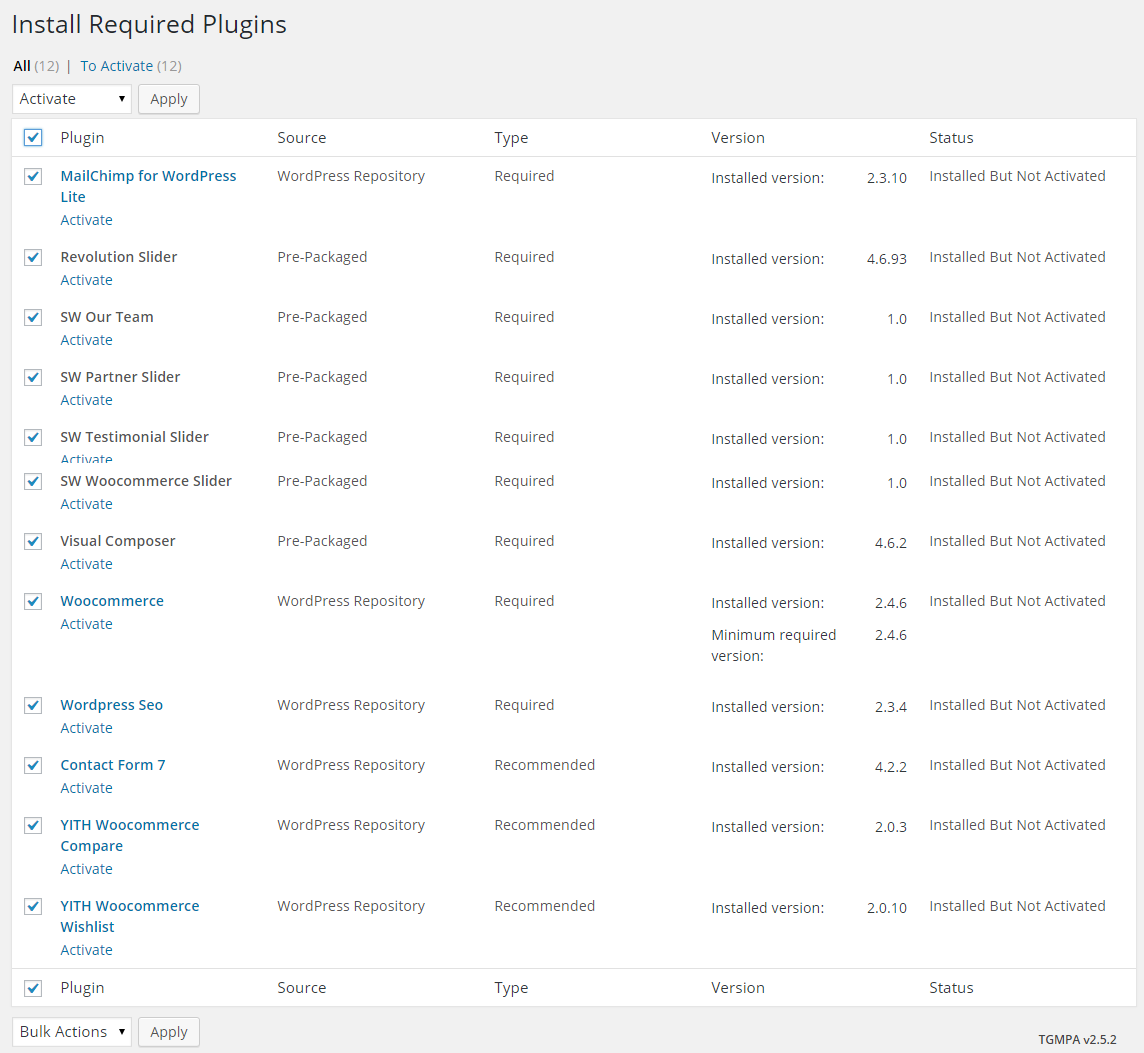
Task: Click the Status column label in the footer
Action: (x=951, y=988)
